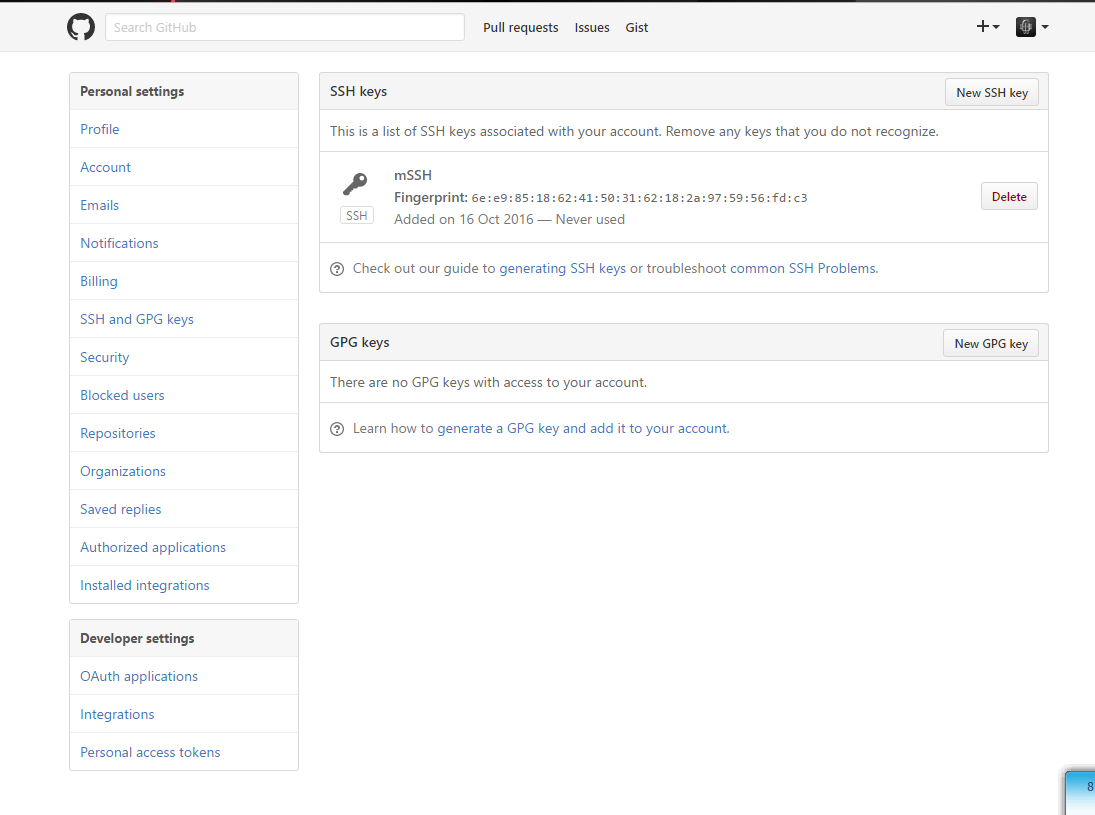Click the SSH key icon beside mSSH
The image size is (1095, 815).
click(x=355, y=184)
